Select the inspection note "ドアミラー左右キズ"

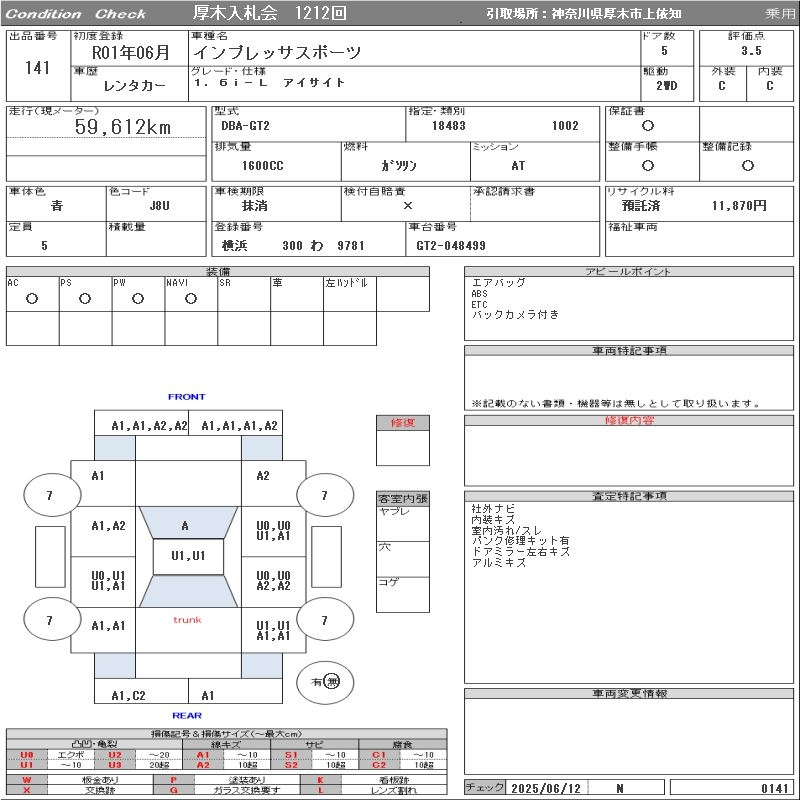521,552
